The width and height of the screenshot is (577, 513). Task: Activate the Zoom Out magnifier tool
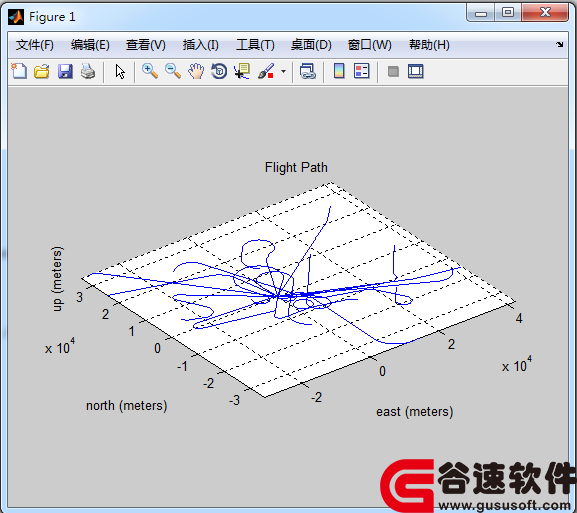(x=173, y=71)
